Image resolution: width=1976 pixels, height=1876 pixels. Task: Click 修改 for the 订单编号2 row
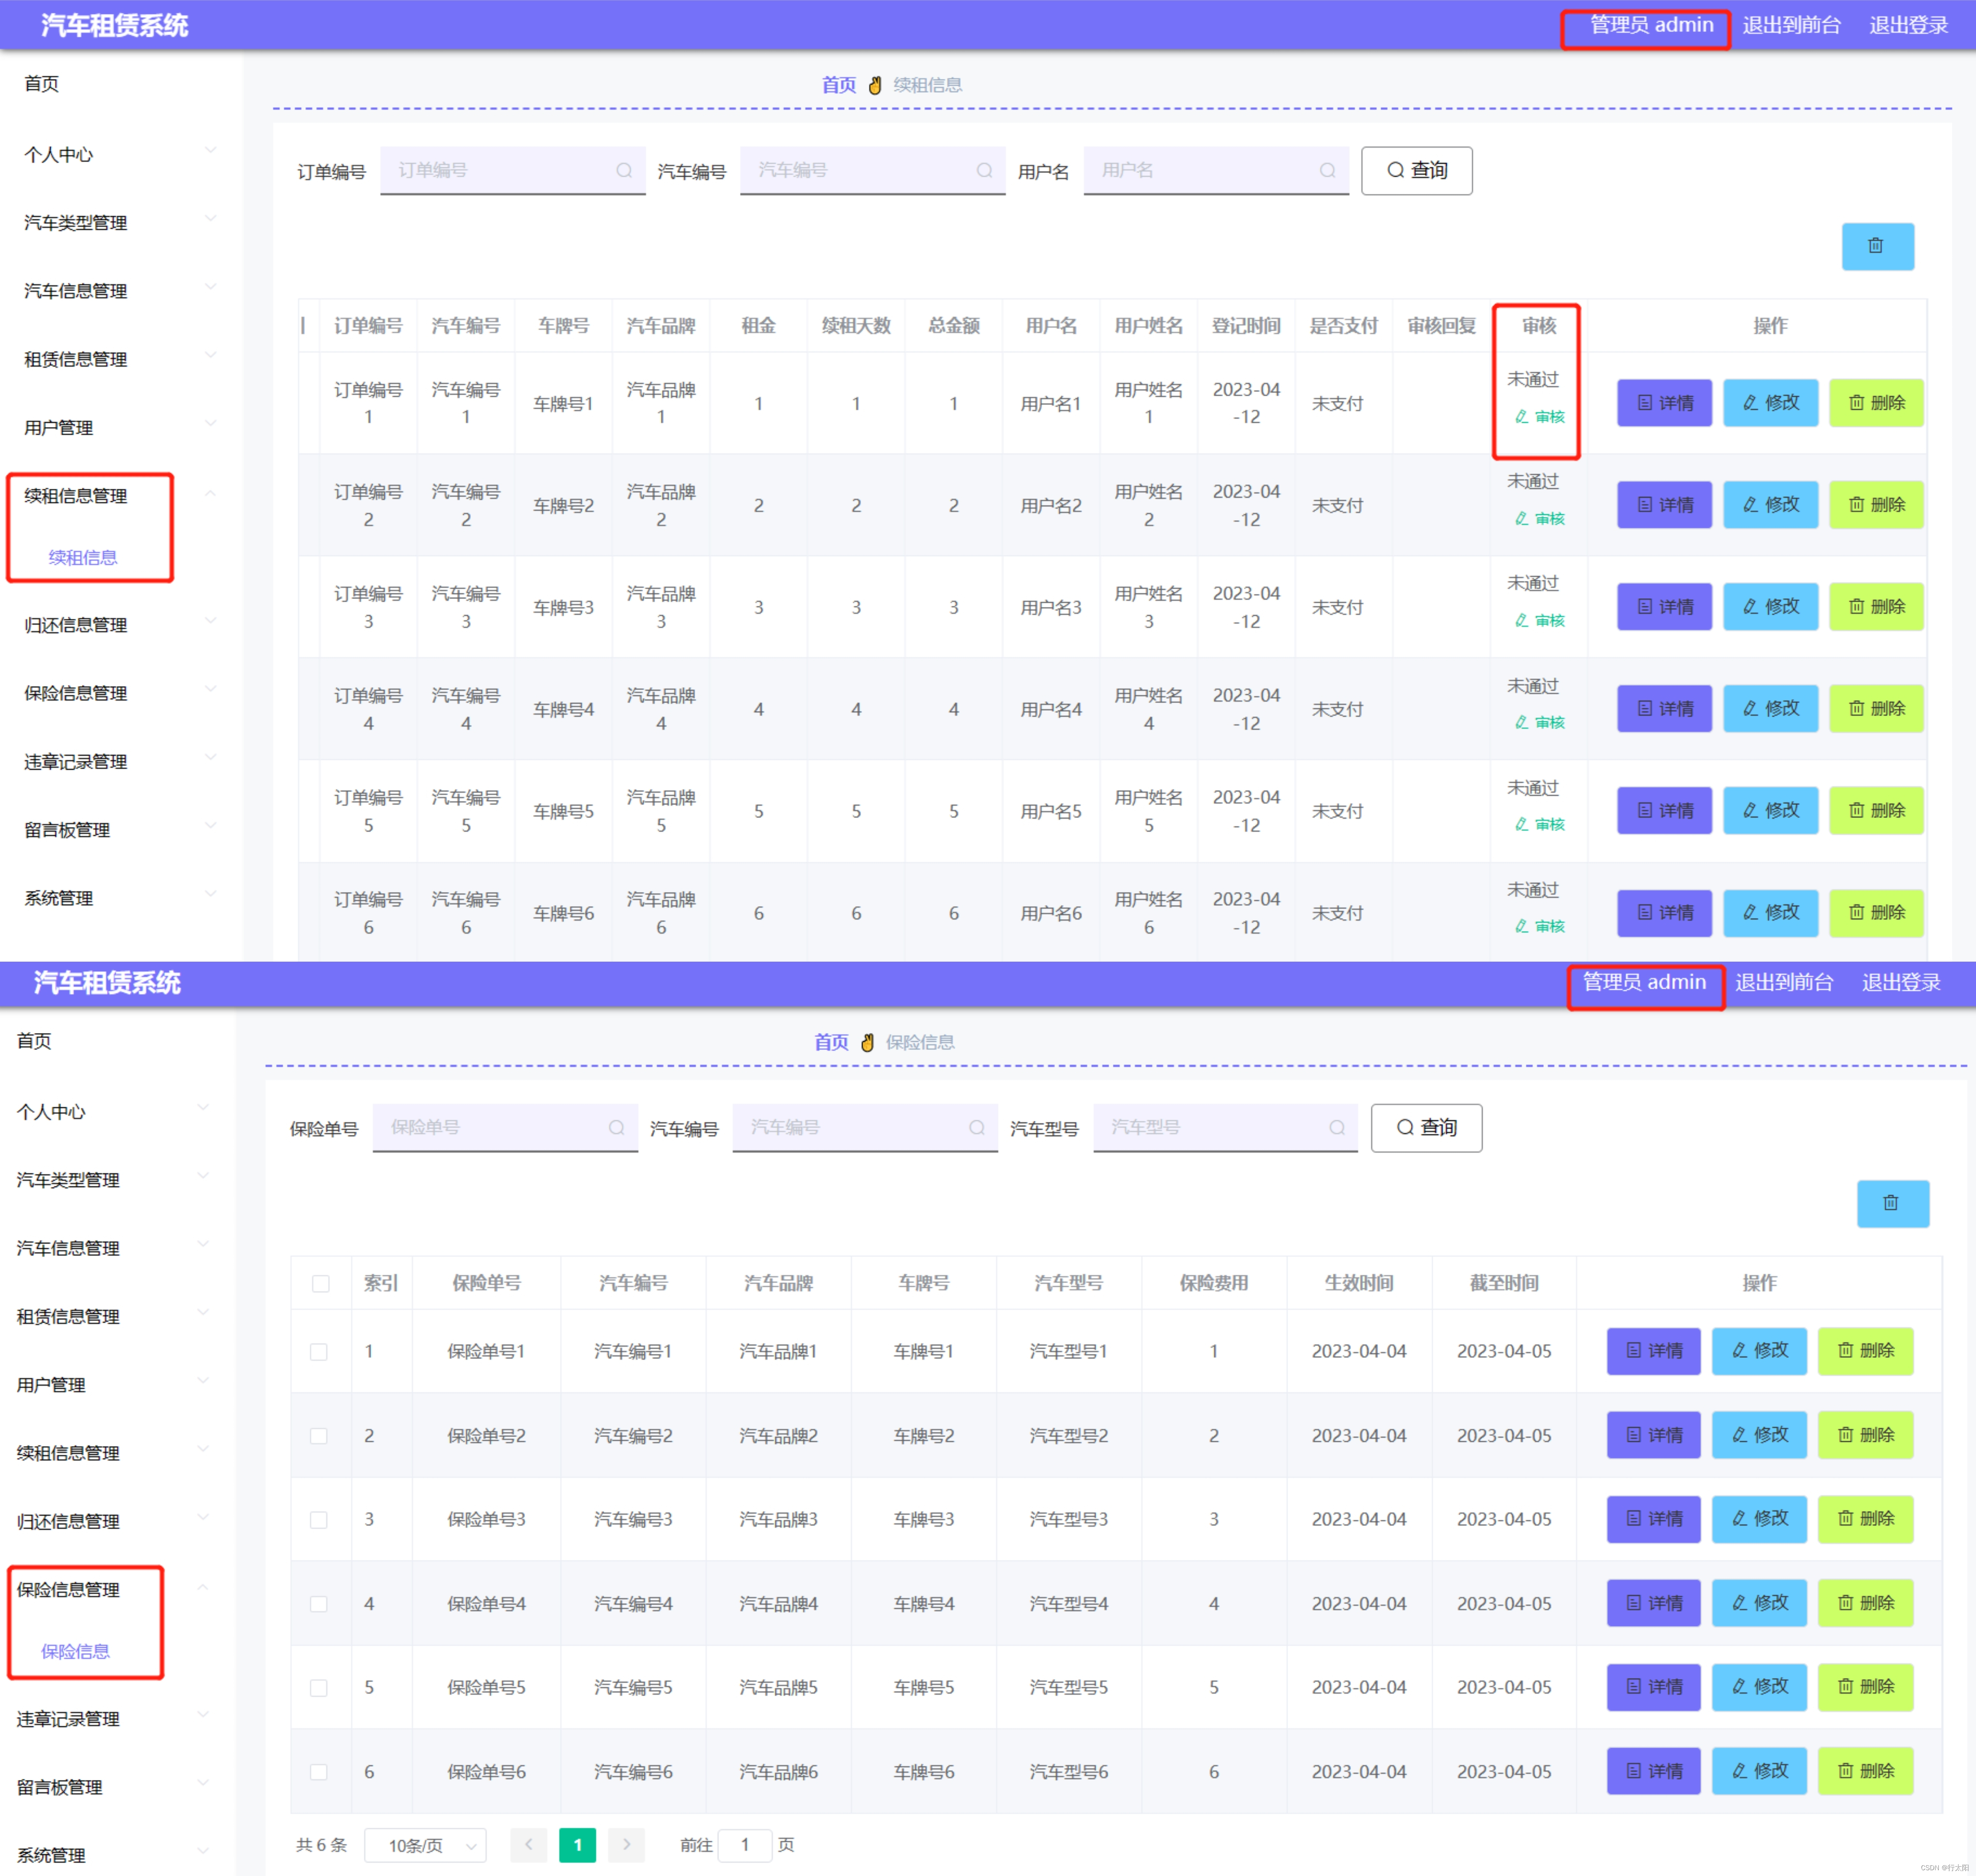tap(1770, 505)
